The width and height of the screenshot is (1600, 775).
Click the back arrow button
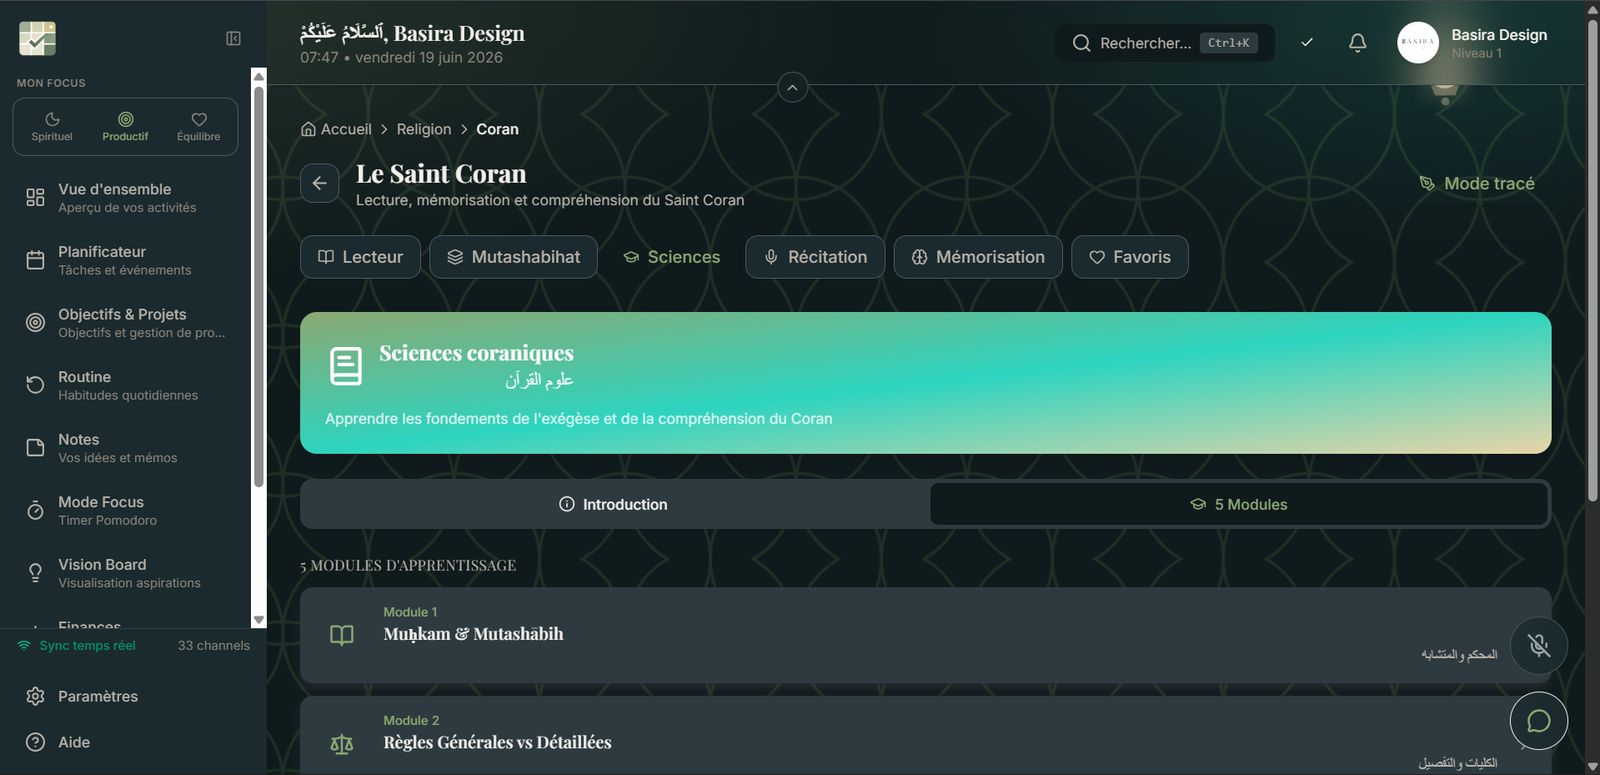(x=319, y=183)
